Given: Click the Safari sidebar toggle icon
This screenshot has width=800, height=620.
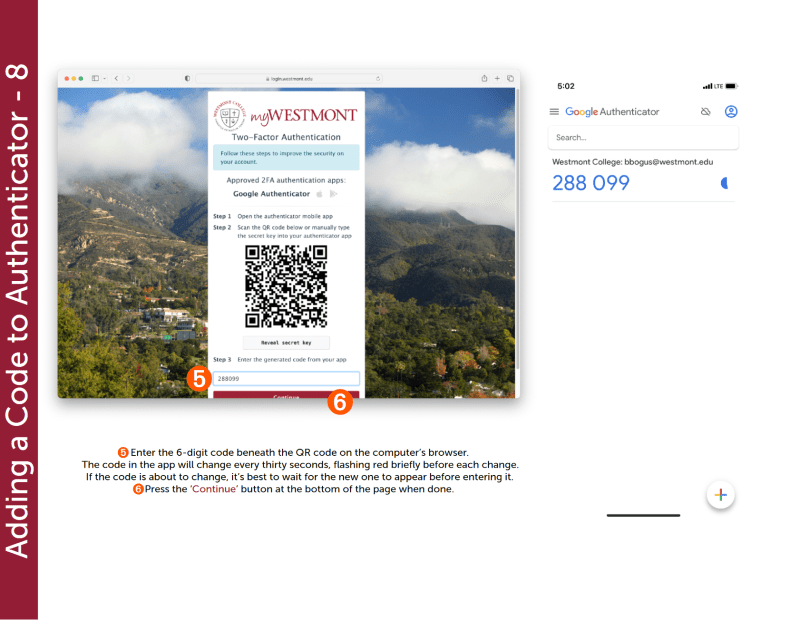Looking at the screenshot, I should [95, 78].
